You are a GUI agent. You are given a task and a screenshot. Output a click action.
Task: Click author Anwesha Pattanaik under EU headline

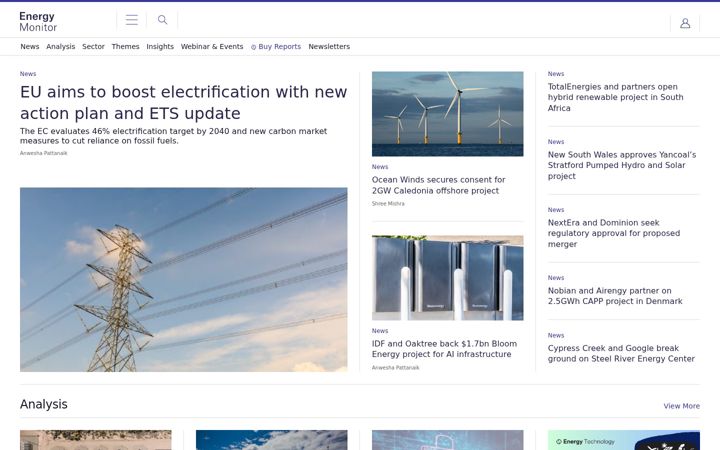pos(44,153)
